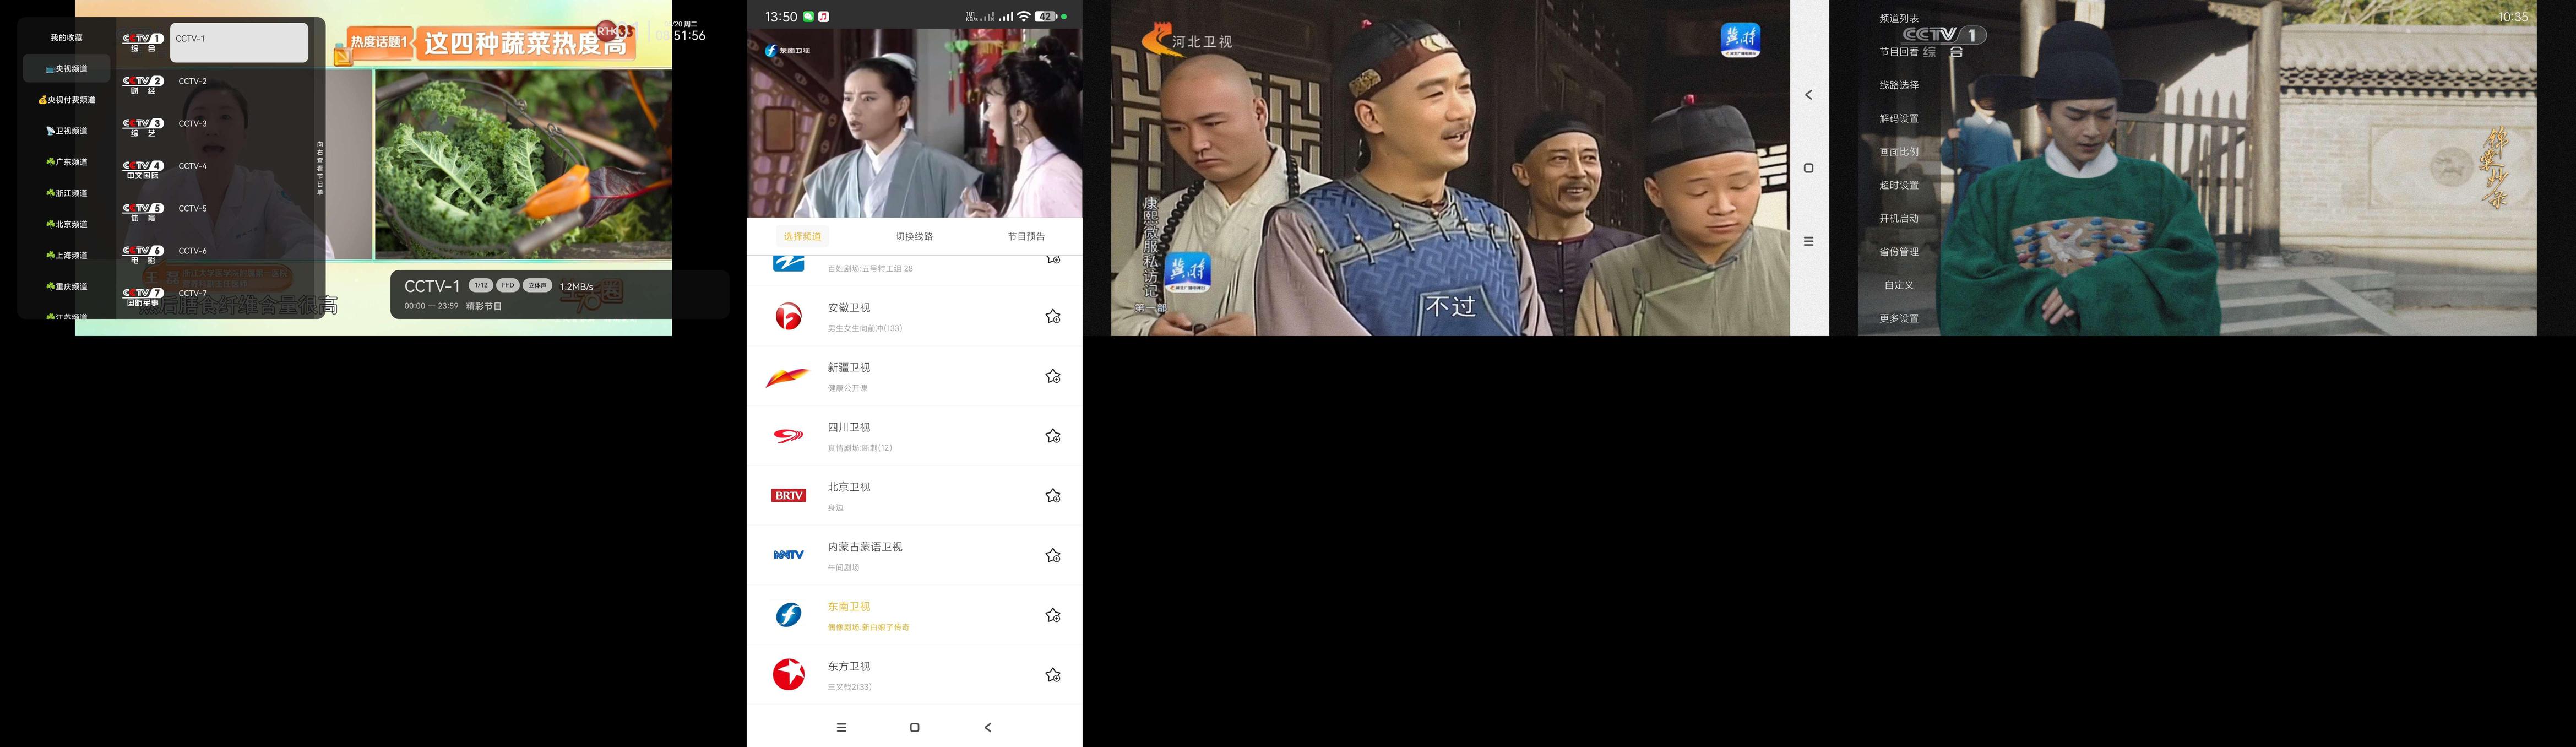Switch to the 选择频道 tab

(802, 237)
